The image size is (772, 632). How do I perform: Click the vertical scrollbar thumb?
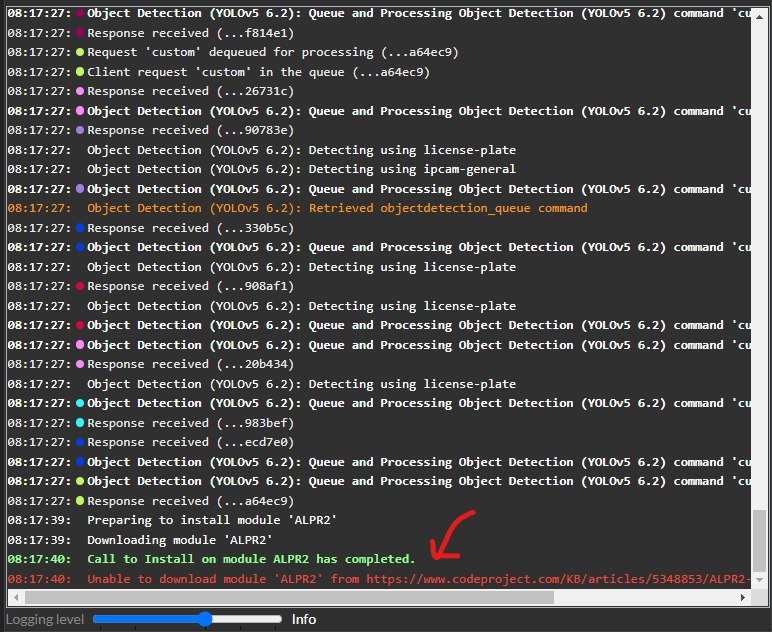pyautogui.click(x=760, y=541)
